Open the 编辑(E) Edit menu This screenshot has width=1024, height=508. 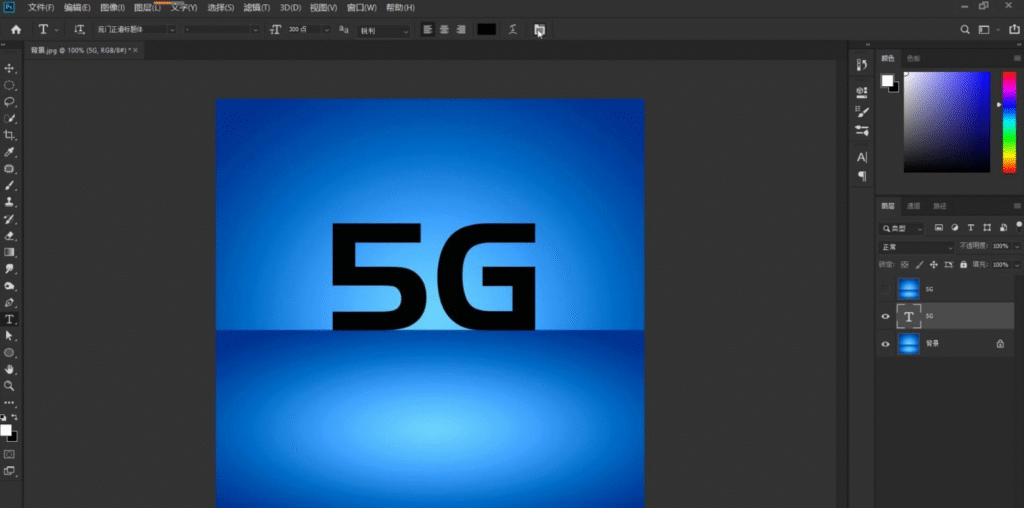coord(77,7)
